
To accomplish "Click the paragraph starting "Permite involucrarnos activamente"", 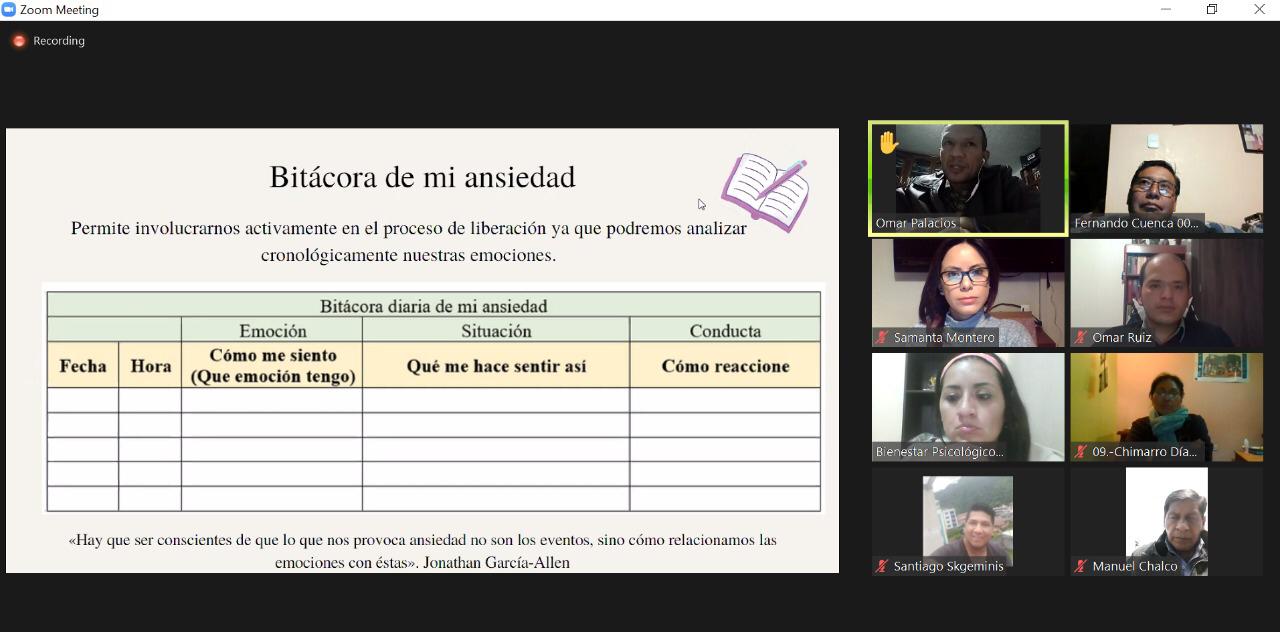I will [409, 241].
